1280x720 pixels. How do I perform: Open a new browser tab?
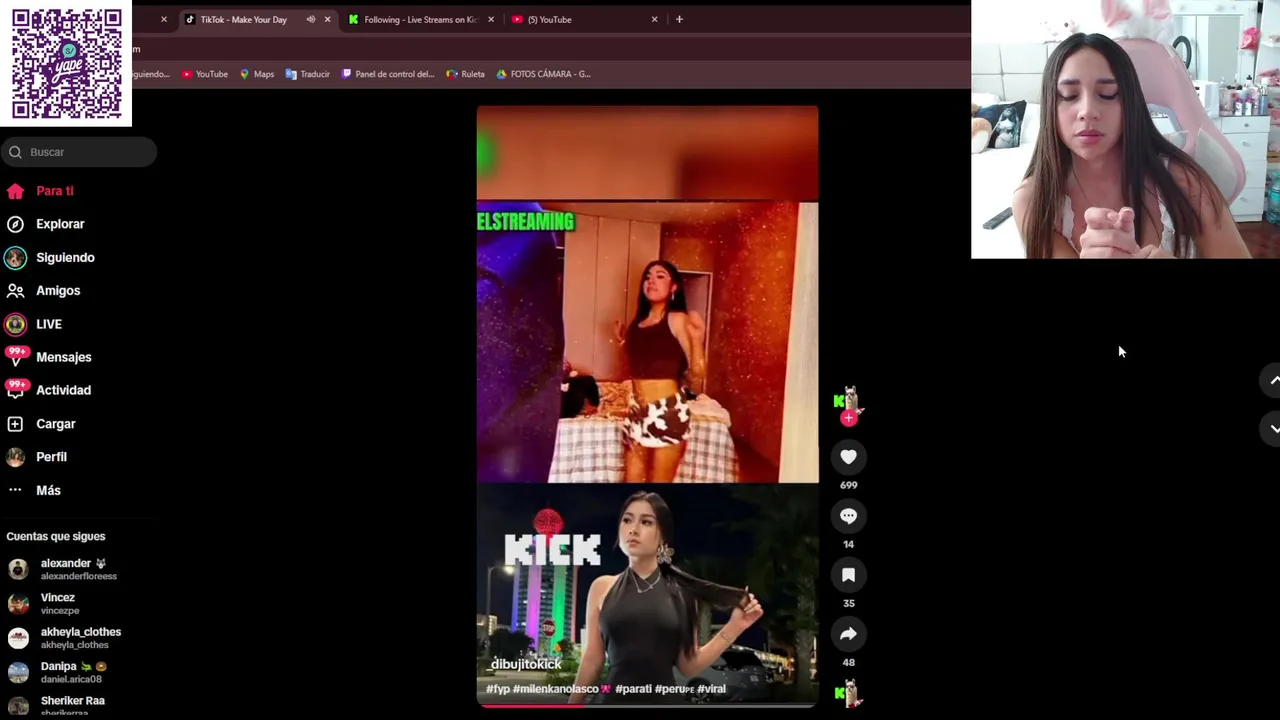click(x=679, y=19)
